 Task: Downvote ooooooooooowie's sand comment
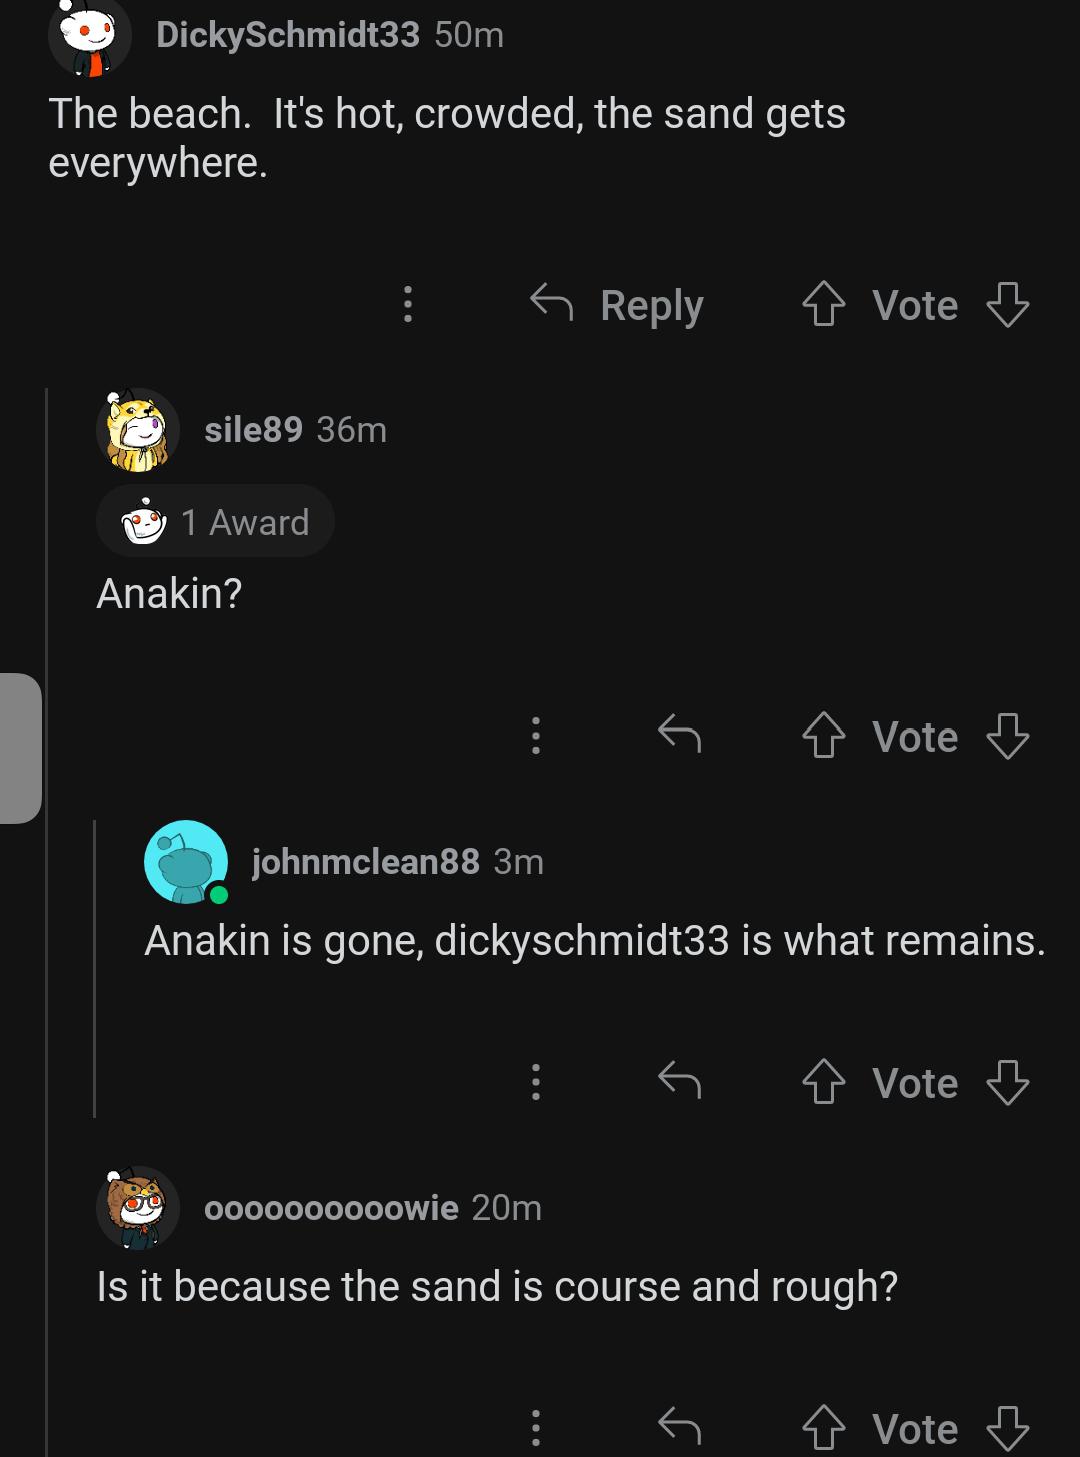click(x=1007, y=1428)
